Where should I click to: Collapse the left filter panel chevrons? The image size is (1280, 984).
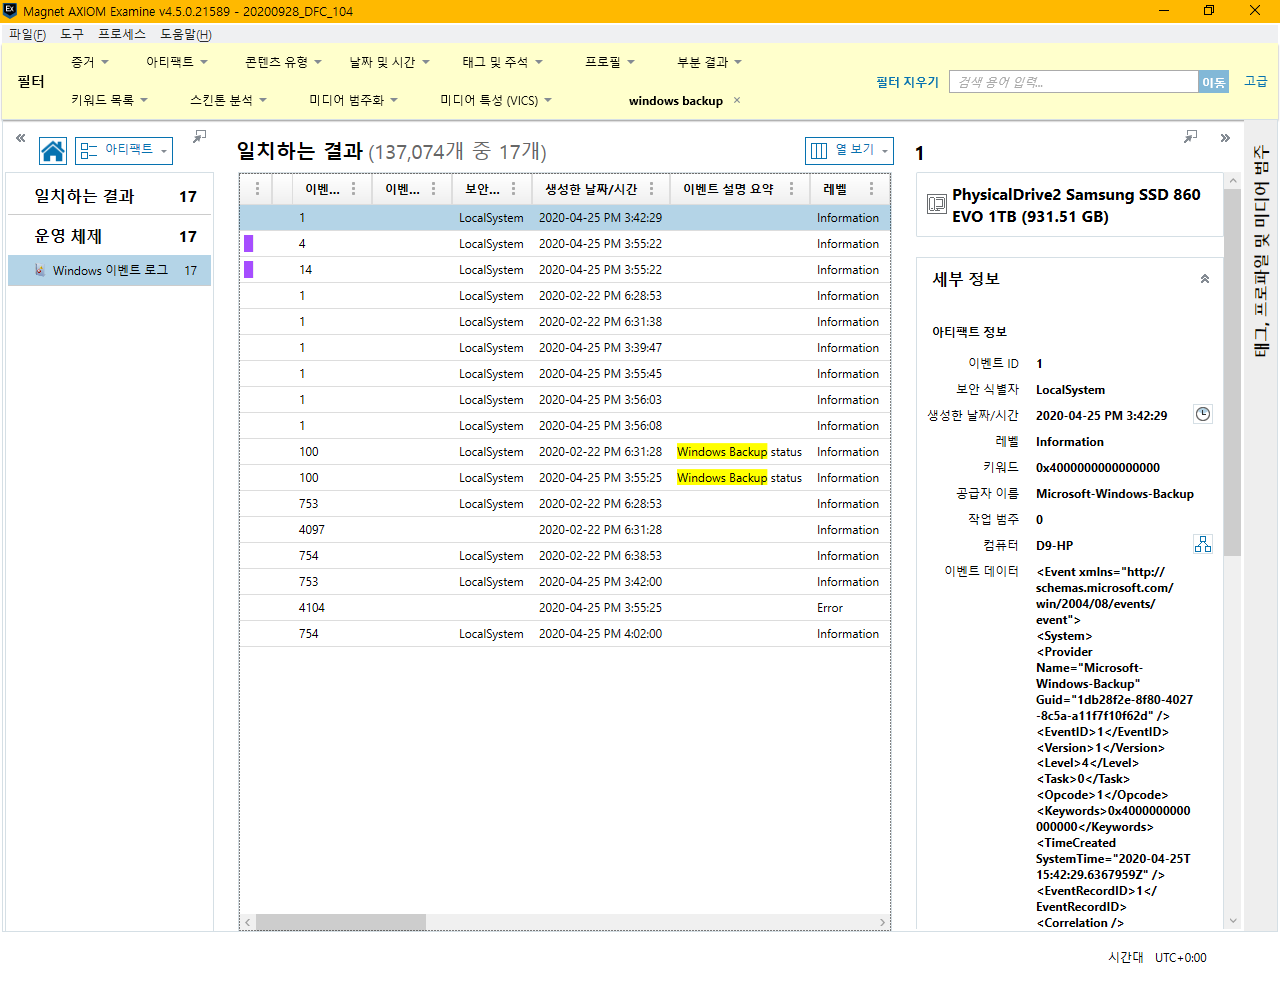(x=20, y=138)
